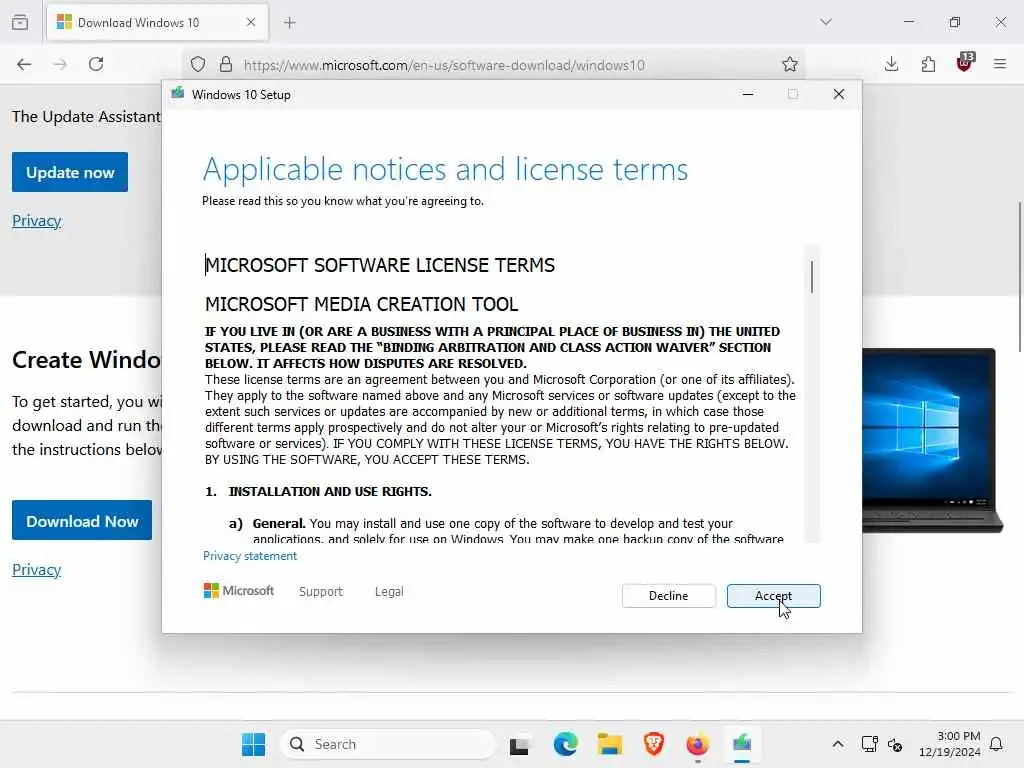This screenshot has height=768, width=1024.
Task: Click the site security padlock icon
Action: pyautogui.click(x=225, y=64)
